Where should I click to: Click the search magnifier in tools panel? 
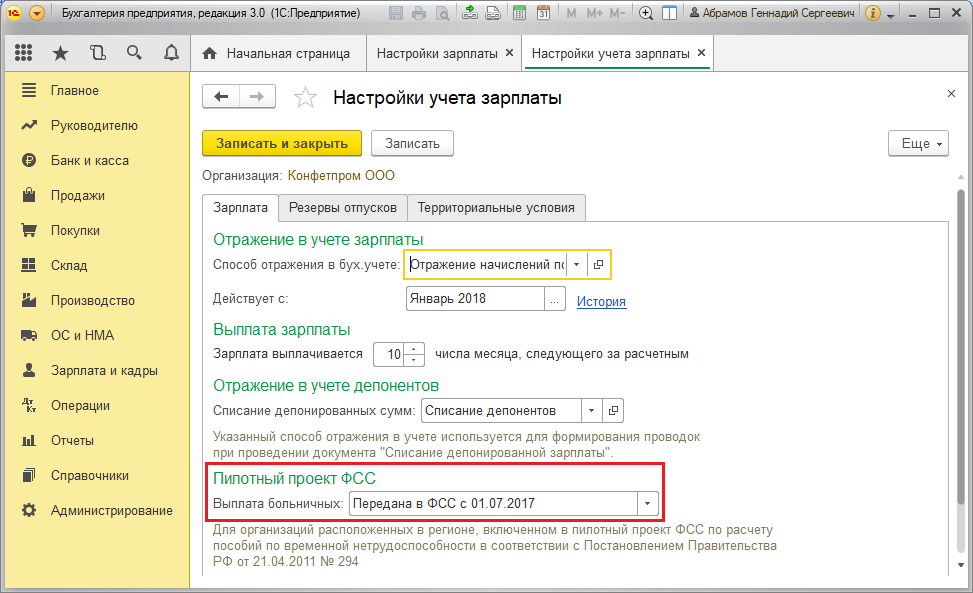(x=134, y=53)
